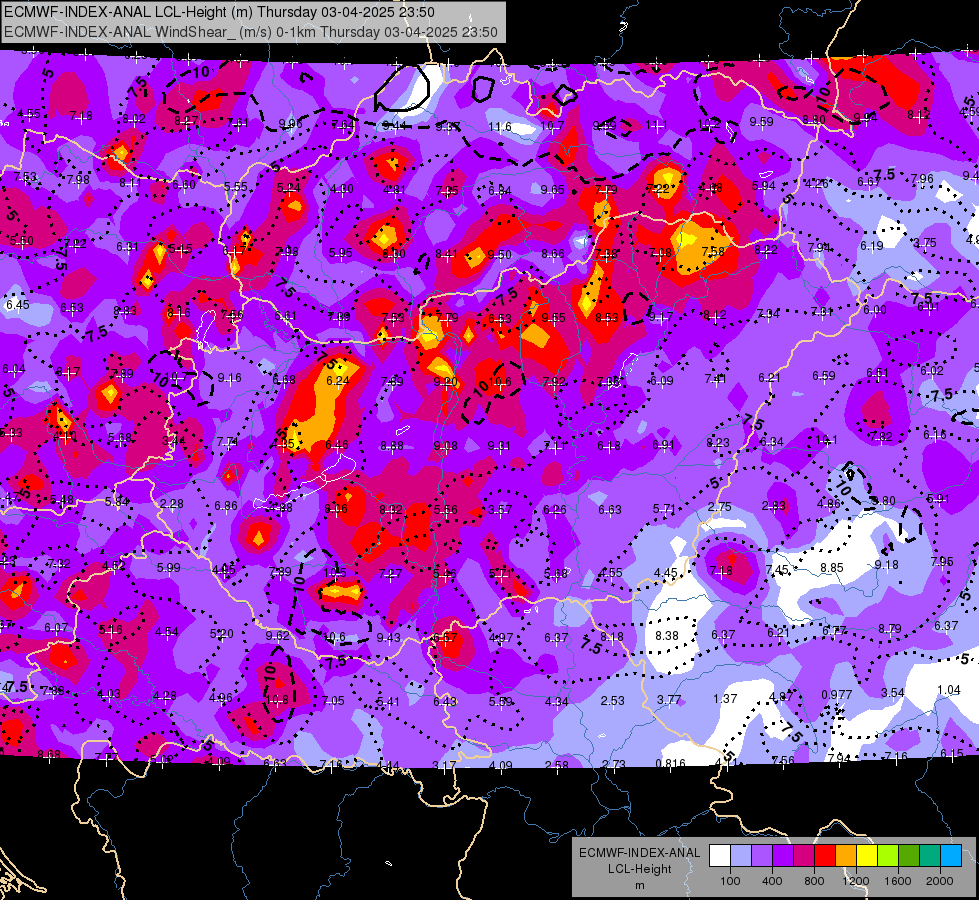This screenshot has height=900, width=979.
Task: Click the legend unit label m
Action: click(639, 885)
